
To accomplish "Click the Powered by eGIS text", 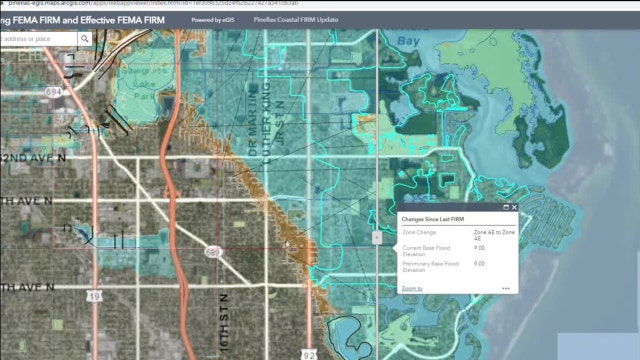I will click(x=213, y=20).
